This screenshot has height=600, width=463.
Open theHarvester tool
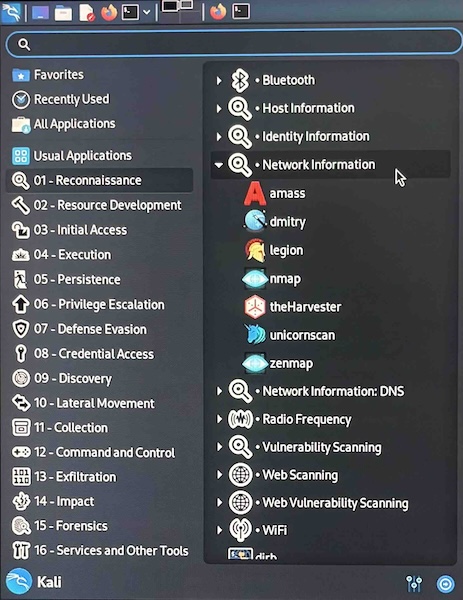pos(292,307)
